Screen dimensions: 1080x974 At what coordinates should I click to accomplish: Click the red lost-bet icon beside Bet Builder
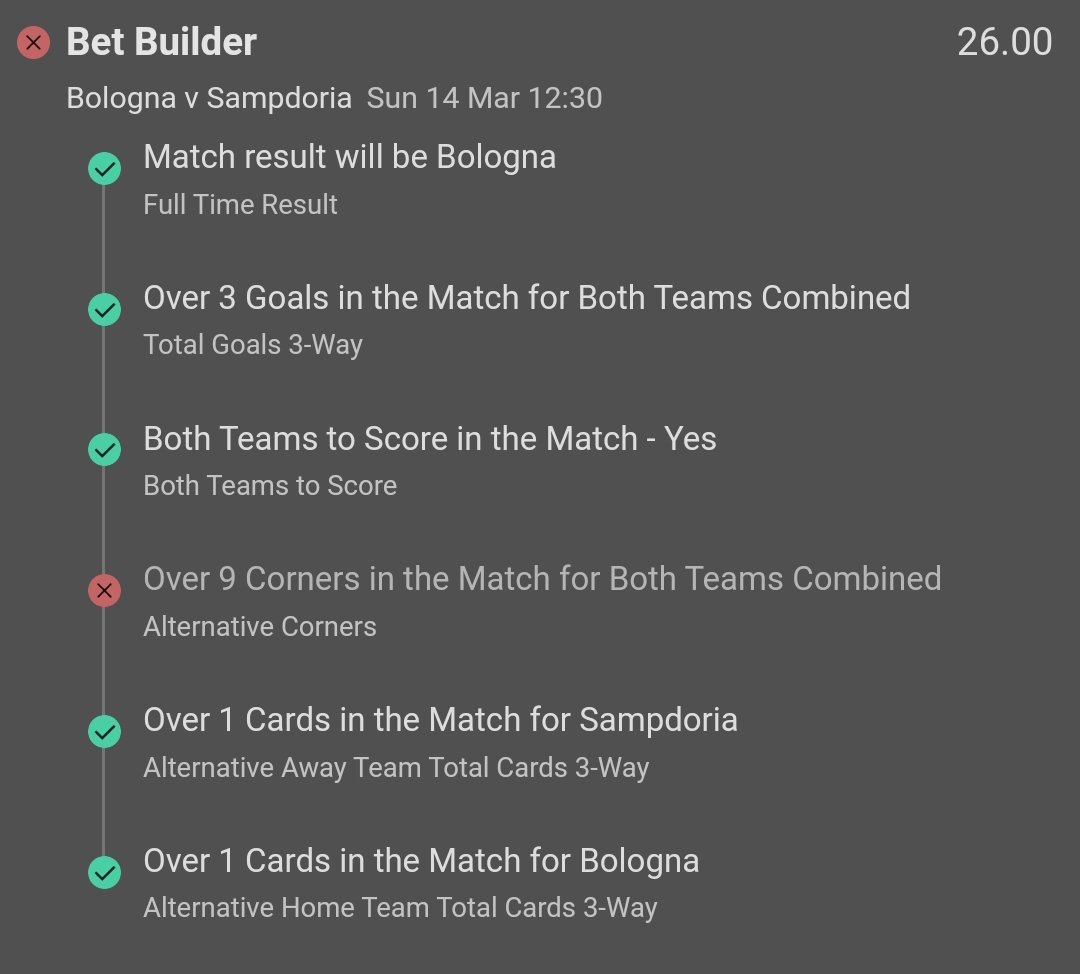click(x=33, y=43)
